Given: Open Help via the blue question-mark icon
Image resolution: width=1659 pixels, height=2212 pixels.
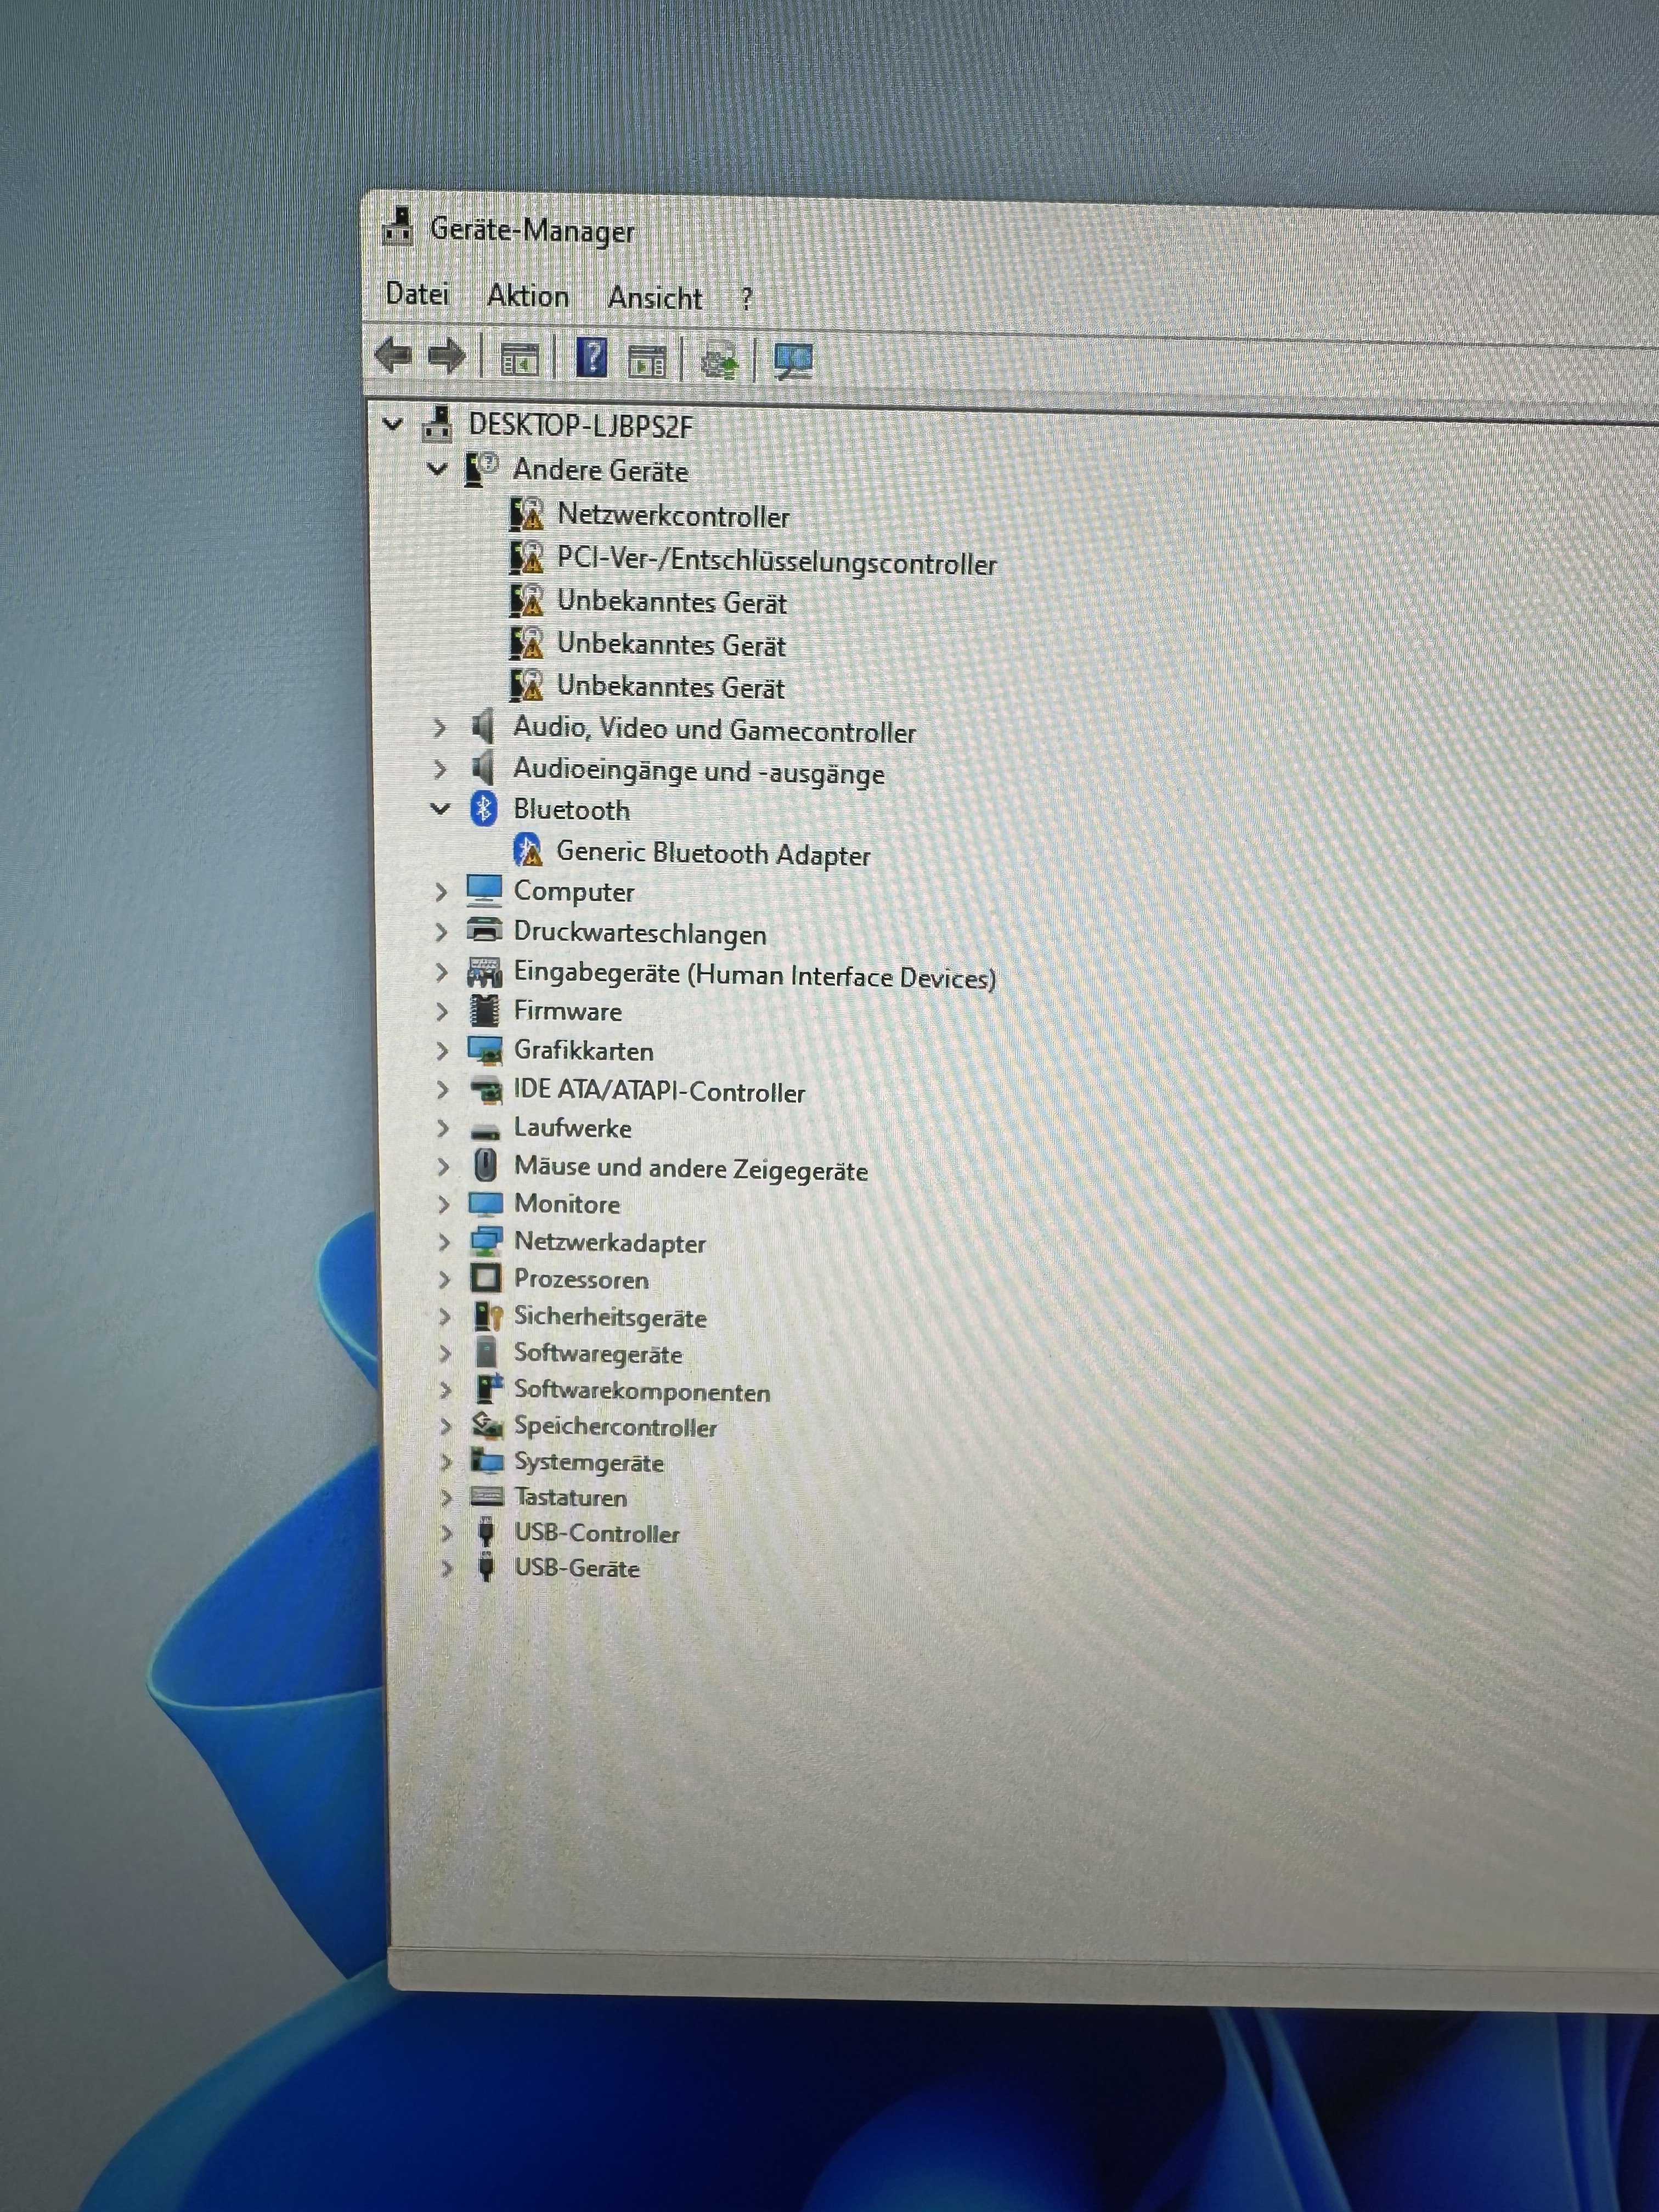Looking at the screenshot, I should point(592,358).
